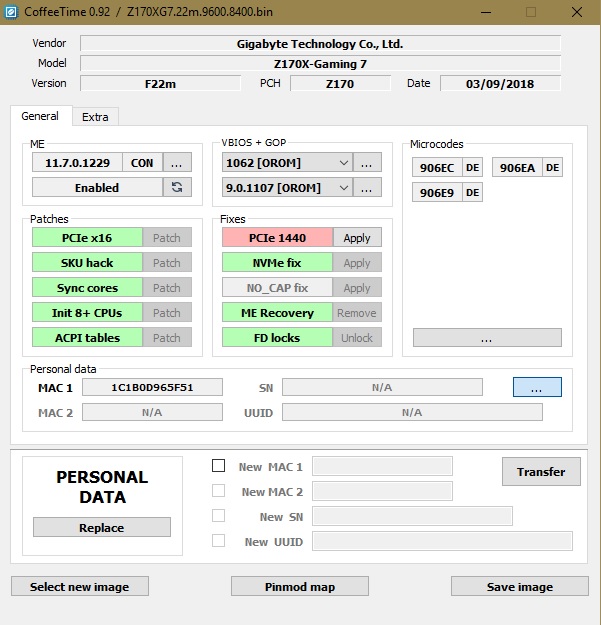601x625 pixels.
Task: Click Patch next to Init 8+ CPUs
Action: pyautogui.click(x=167, y=312)
